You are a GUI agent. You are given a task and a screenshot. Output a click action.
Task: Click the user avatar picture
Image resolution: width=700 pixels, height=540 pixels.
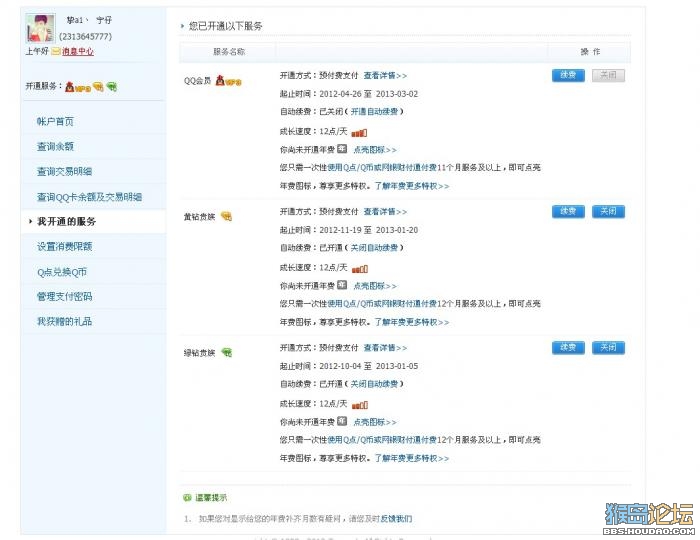[41, 28]
